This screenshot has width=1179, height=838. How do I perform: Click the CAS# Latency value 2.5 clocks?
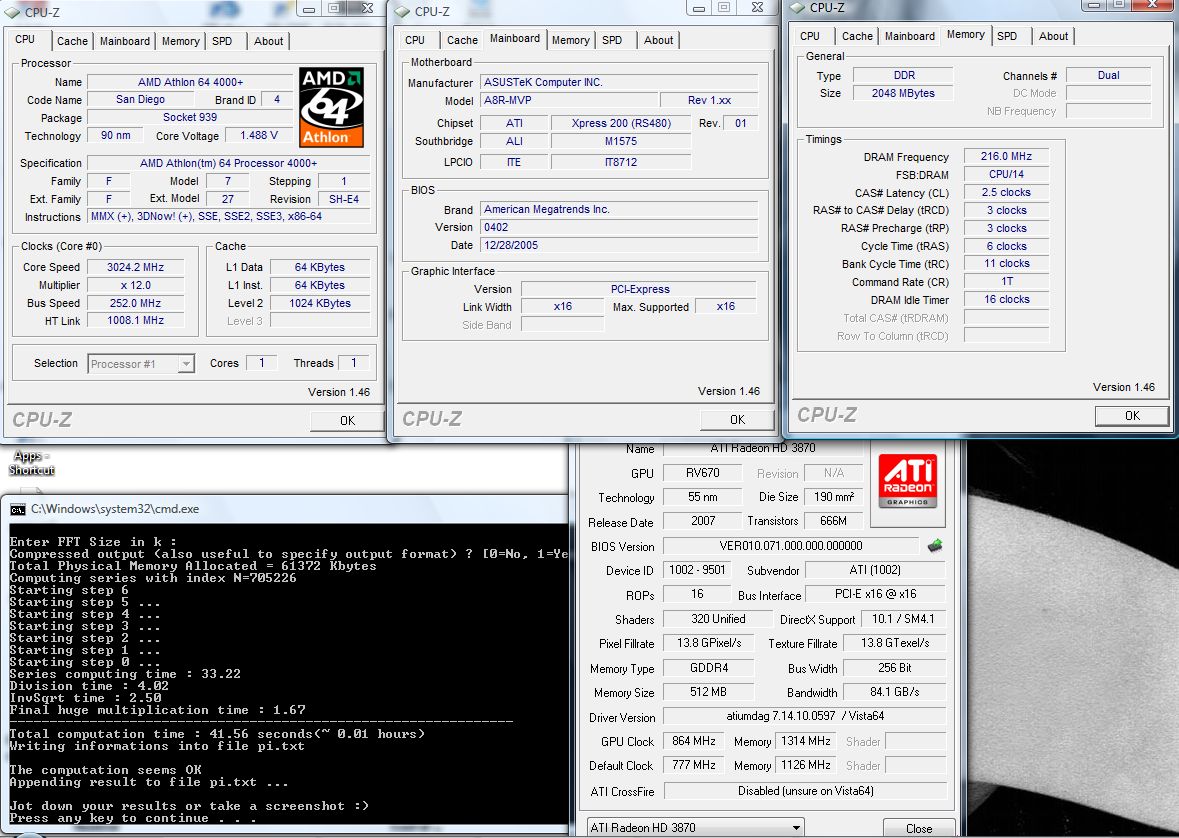(x=1006, y=193)
